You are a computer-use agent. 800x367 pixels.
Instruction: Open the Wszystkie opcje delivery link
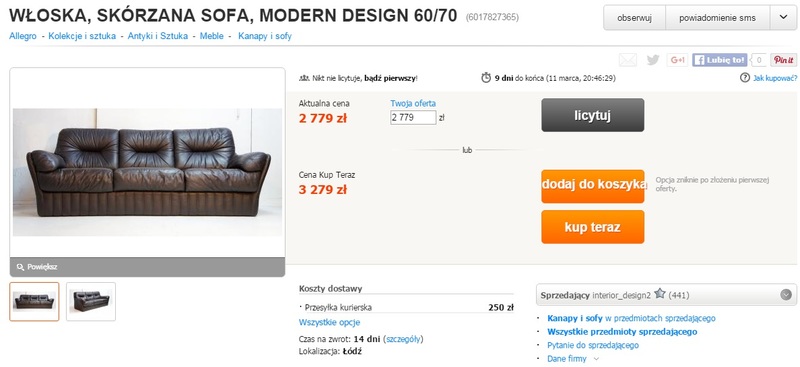329,323
